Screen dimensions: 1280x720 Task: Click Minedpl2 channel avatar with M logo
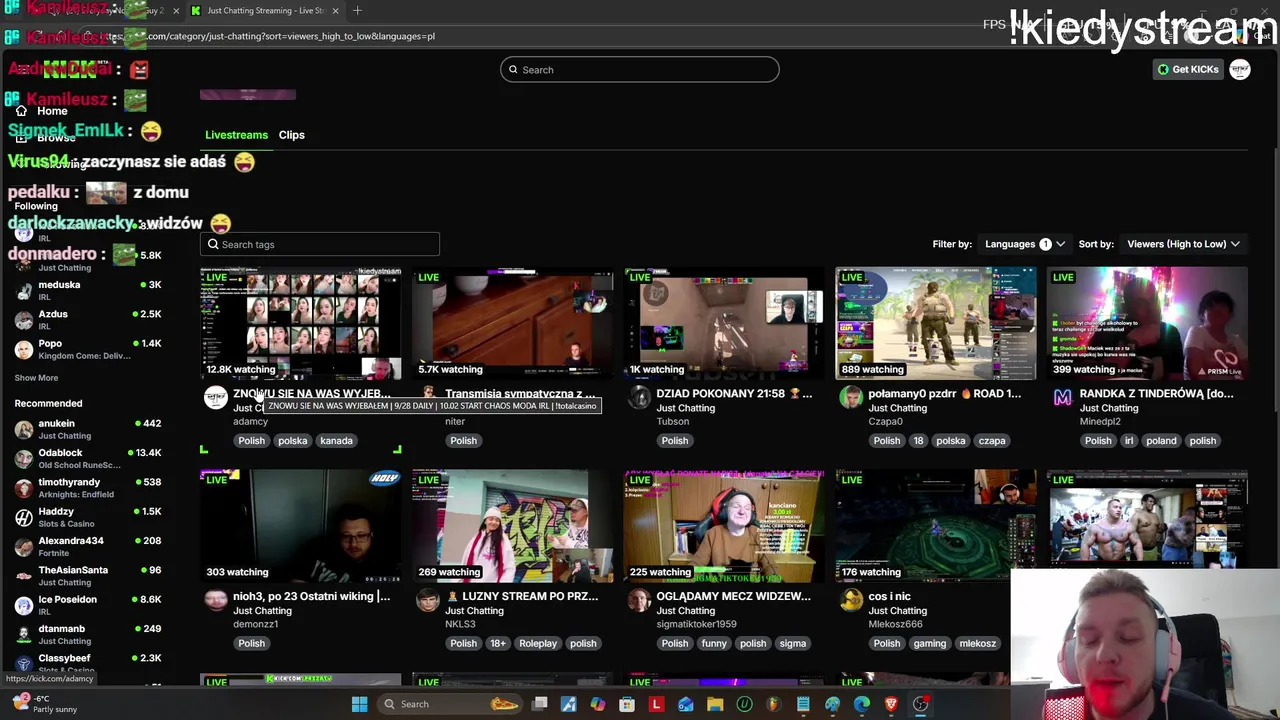1063,398
